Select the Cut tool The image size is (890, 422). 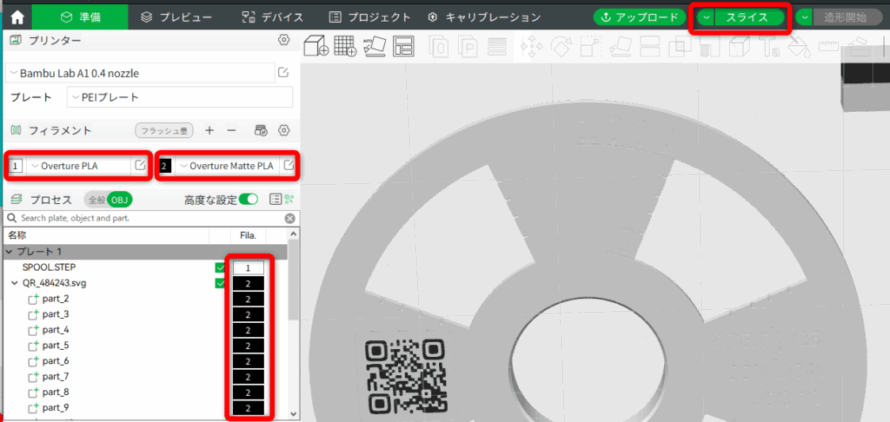point(649,46)
